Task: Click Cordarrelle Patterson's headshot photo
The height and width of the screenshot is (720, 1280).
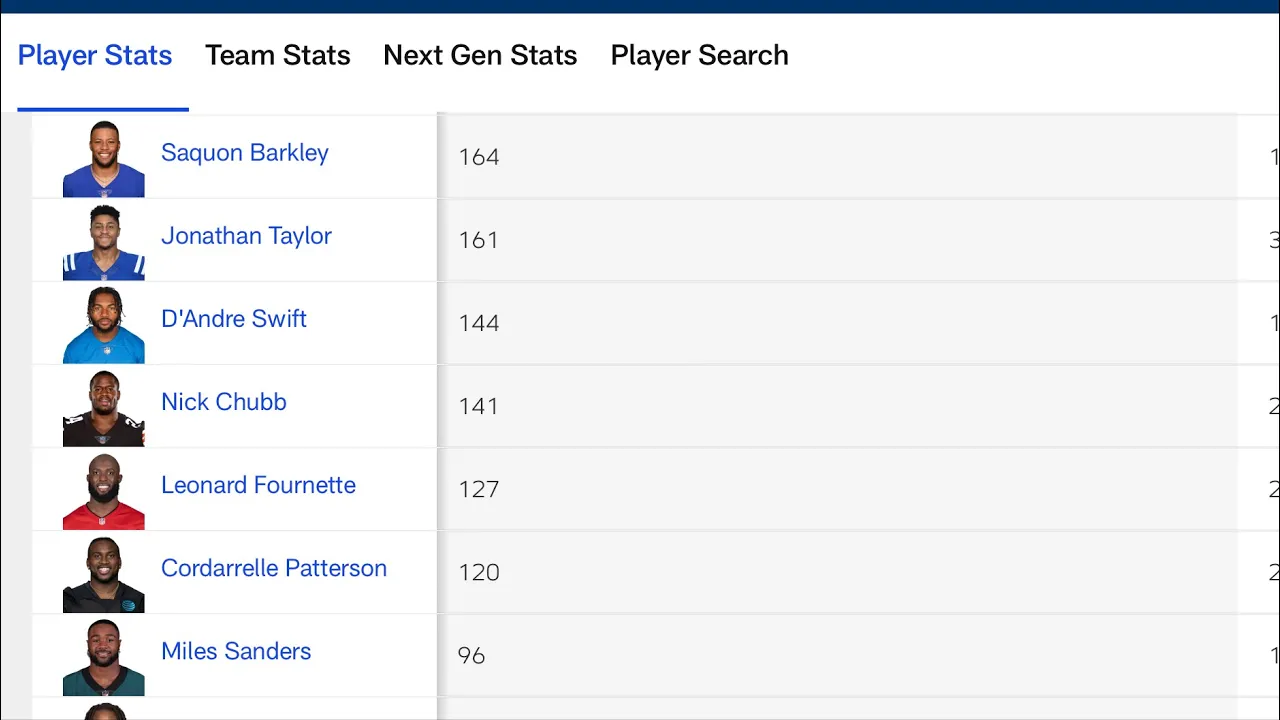Action: tap(104, 573)
